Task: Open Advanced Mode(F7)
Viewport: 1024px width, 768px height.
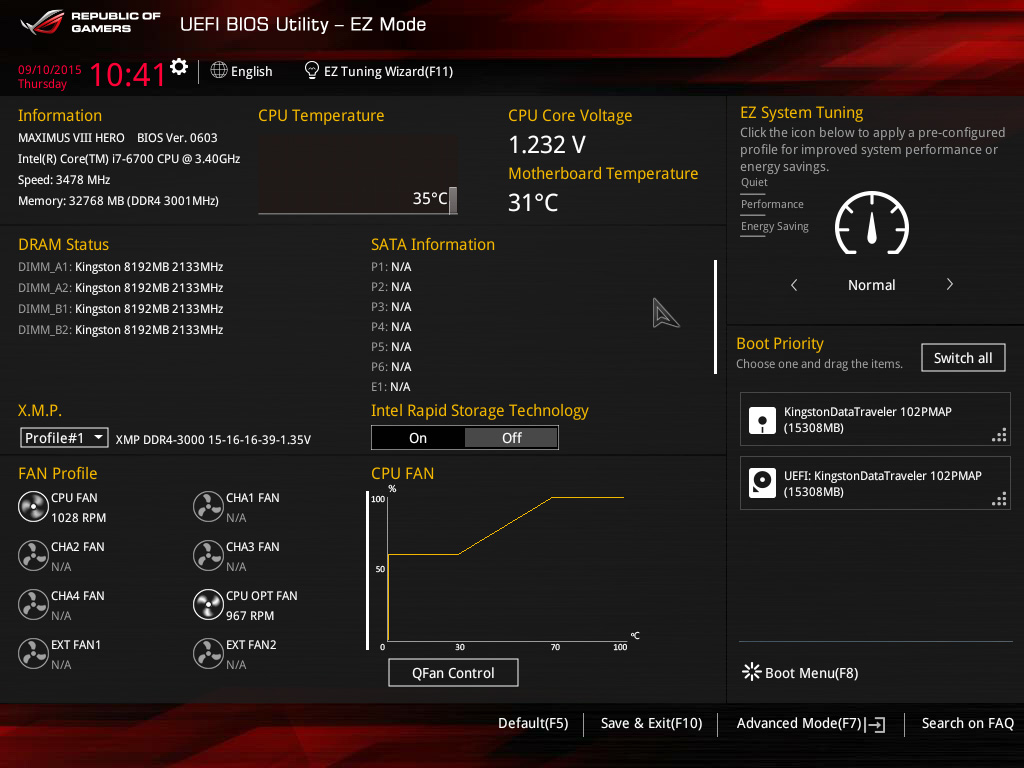Action: (x=810, y=724)
